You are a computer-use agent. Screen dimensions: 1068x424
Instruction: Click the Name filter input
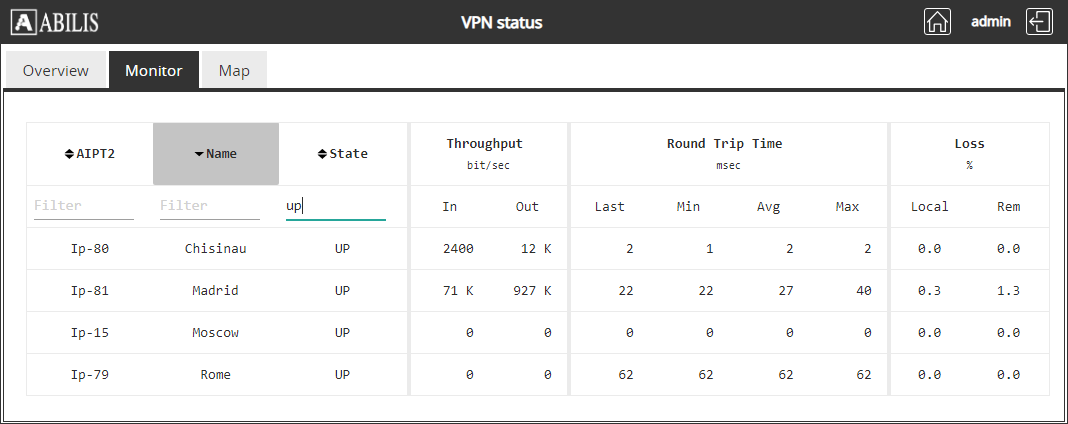210,206
